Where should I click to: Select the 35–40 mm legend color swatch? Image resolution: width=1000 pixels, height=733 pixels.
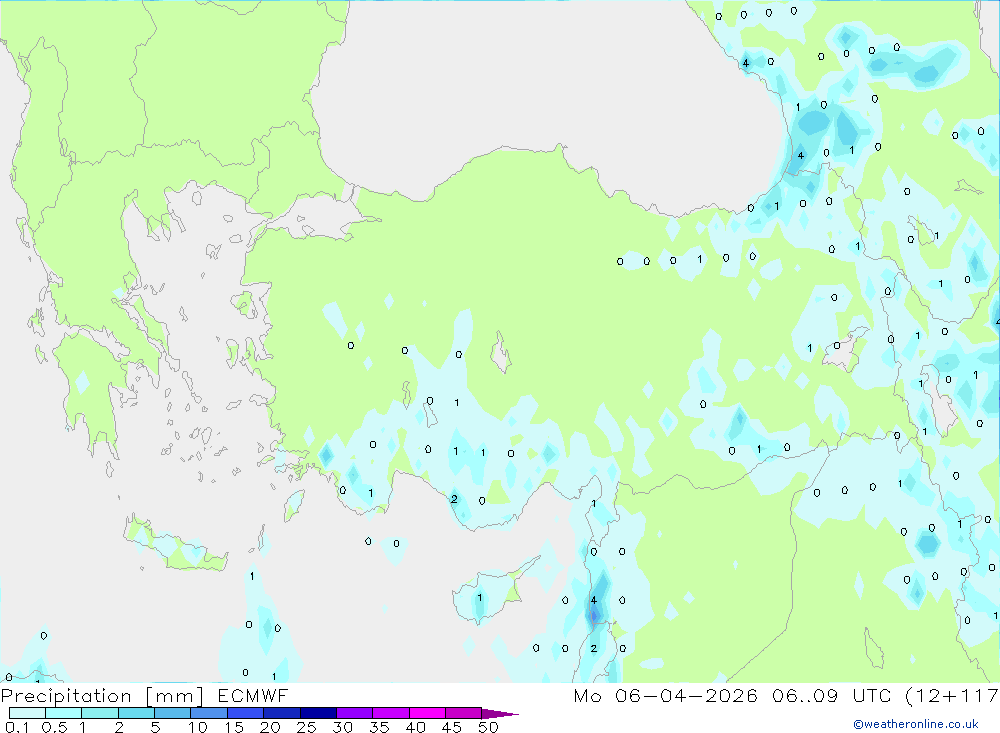tap(391, 713)
